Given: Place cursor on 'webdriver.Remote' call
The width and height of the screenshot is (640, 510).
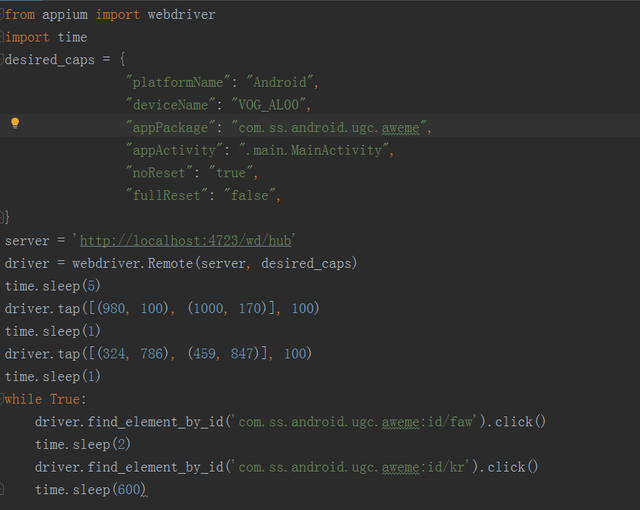Looking at the screenshot, I should point(132,264).
